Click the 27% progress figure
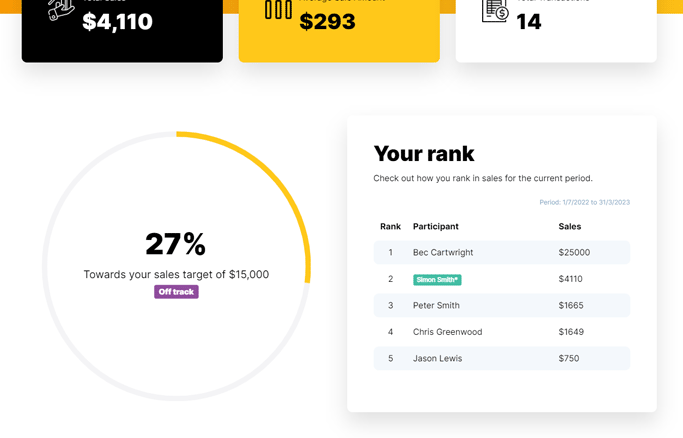 [x=176, y=243]
